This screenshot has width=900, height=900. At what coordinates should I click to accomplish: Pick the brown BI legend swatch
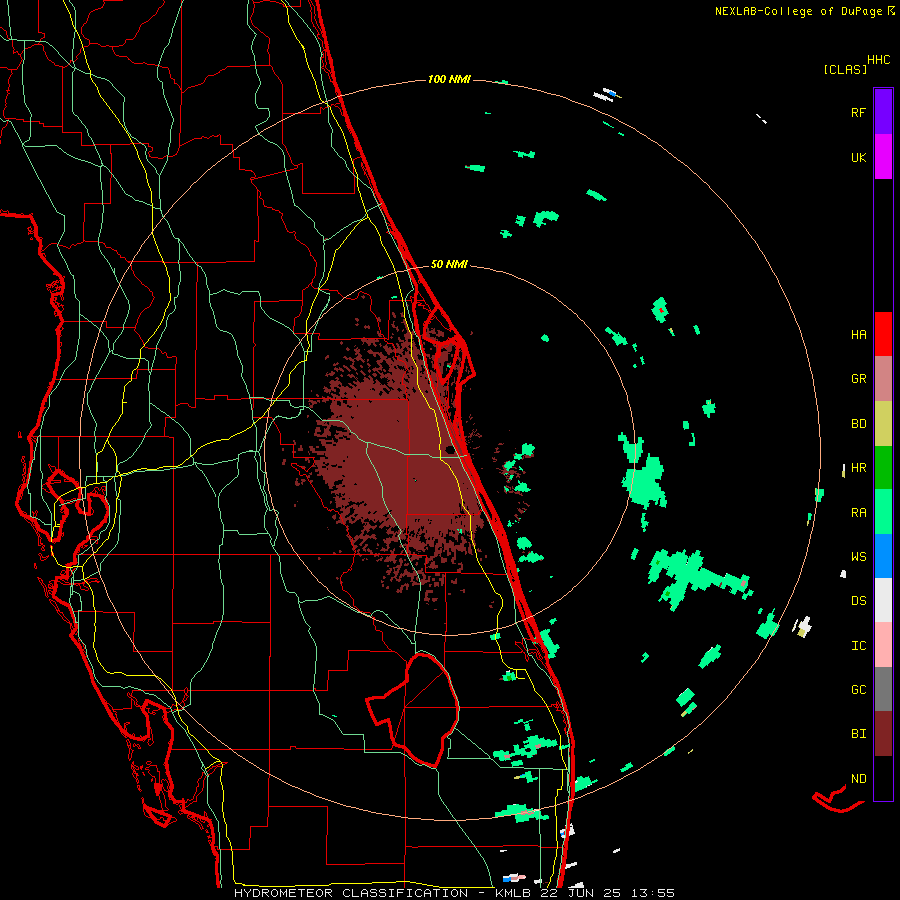pos(883,734)
